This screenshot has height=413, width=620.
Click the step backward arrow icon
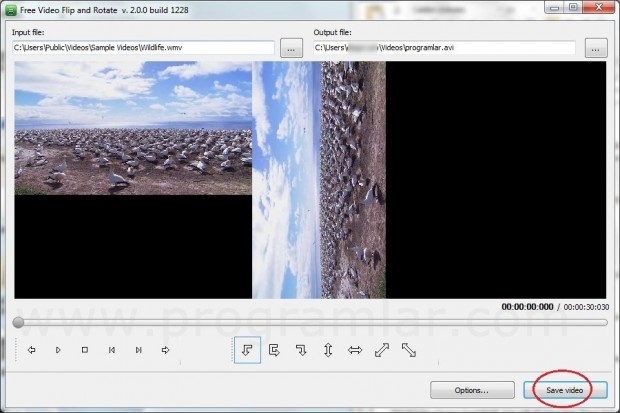(x=32, y=350)
